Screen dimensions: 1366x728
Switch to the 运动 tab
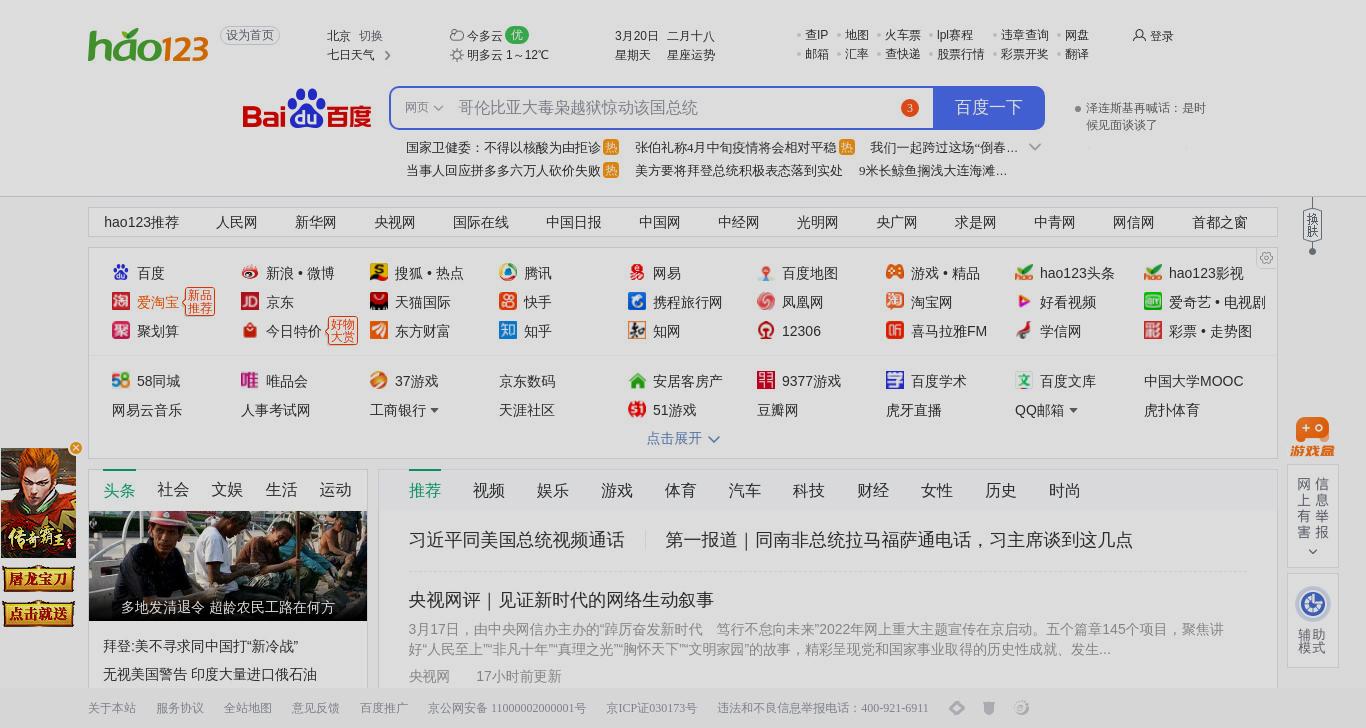[335, 490]
